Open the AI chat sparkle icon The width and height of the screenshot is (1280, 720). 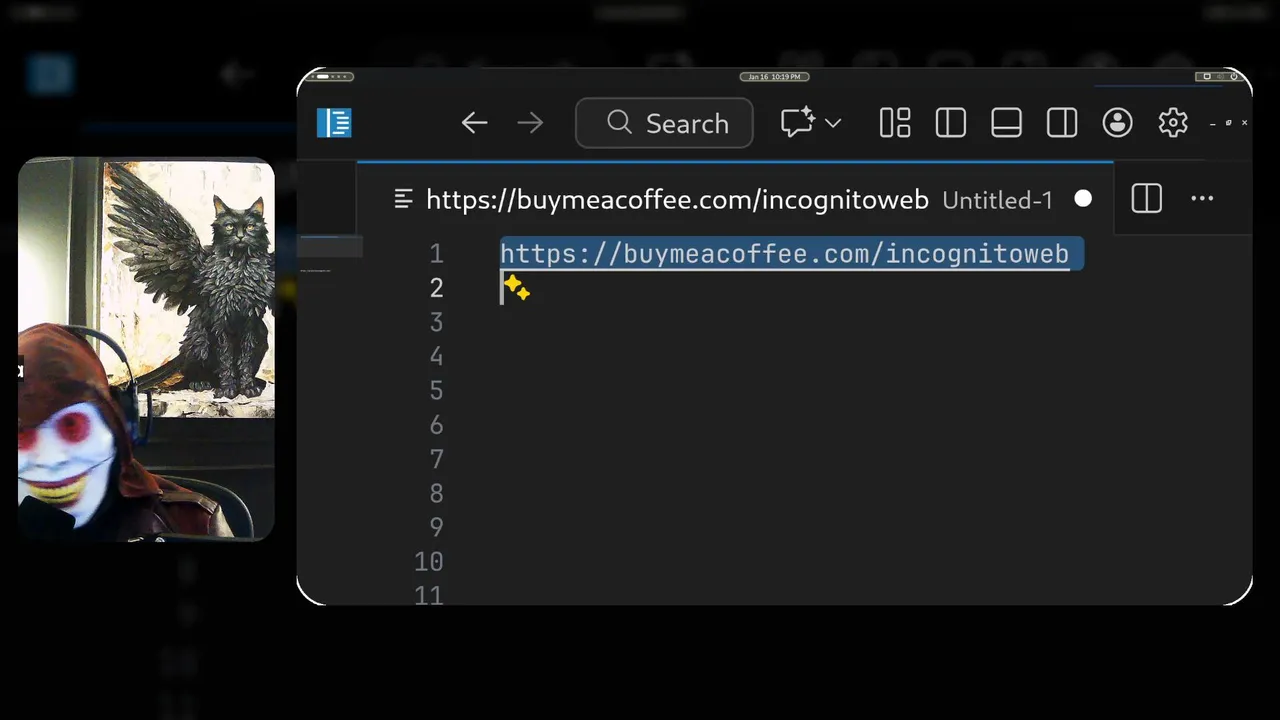click(797, 123)
